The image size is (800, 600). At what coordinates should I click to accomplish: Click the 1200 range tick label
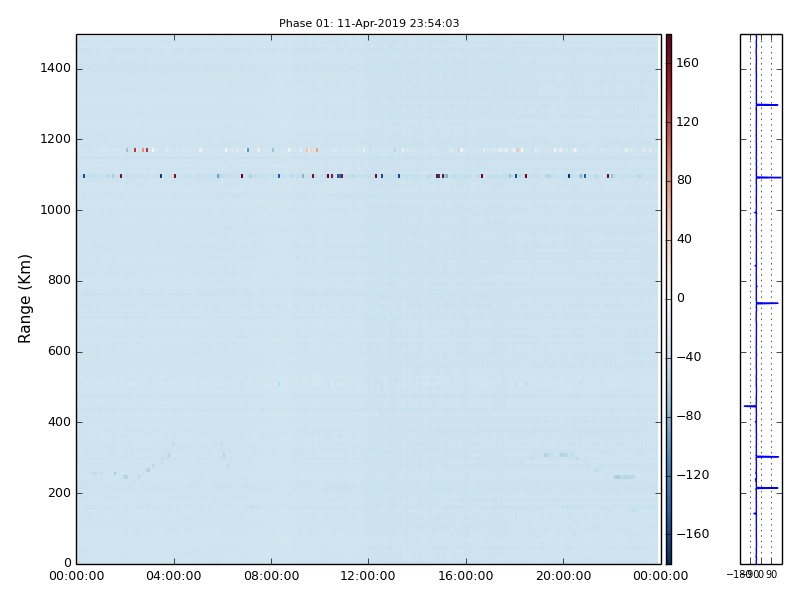coord(56,139)
